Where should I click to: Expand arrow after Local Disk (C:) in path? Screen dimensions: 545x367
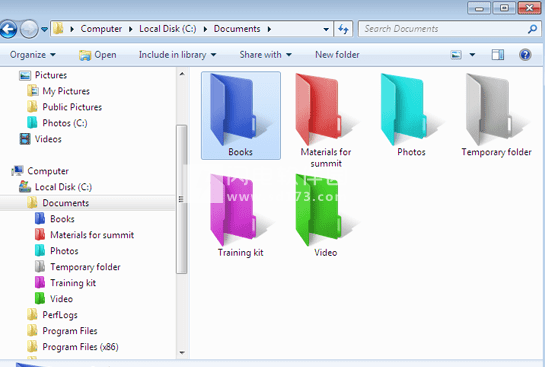click(205, 29)
